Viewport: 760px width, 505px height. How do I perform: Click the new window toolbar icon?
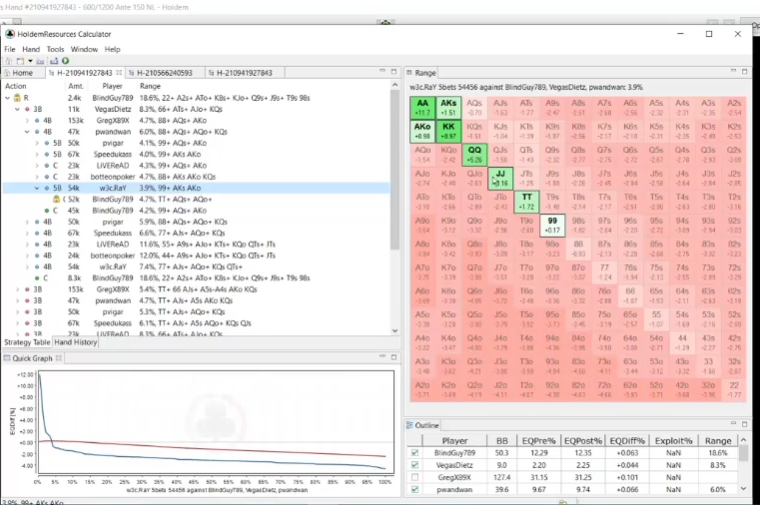(20, 61)
